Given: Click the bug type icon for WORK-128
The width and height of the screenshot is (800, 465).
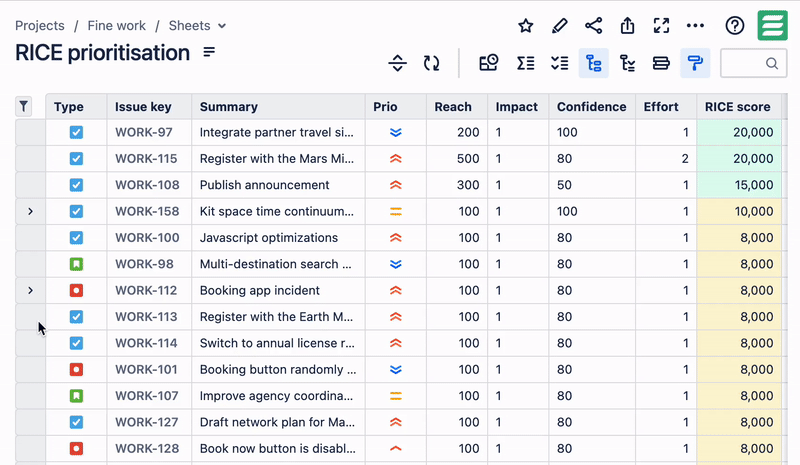Looking at the screenshot, I should pos(76,449).
